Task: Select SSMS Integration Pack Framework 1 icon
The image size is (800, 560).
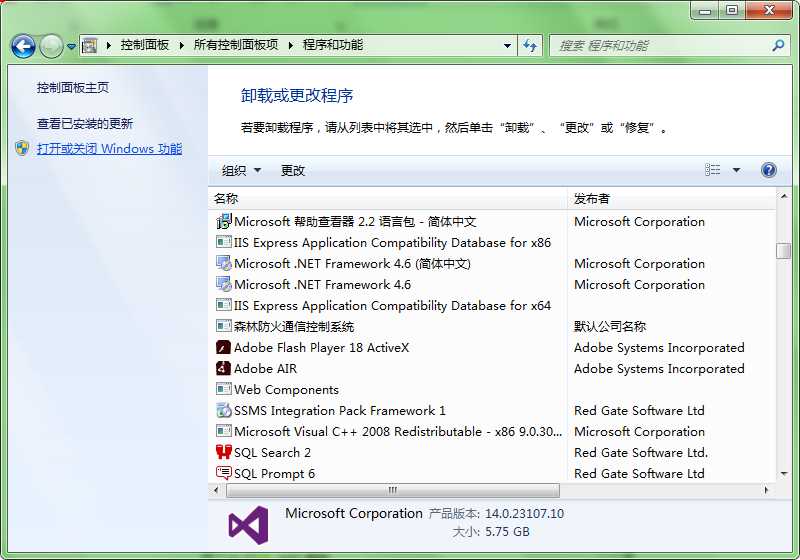Action: [223, 410]
